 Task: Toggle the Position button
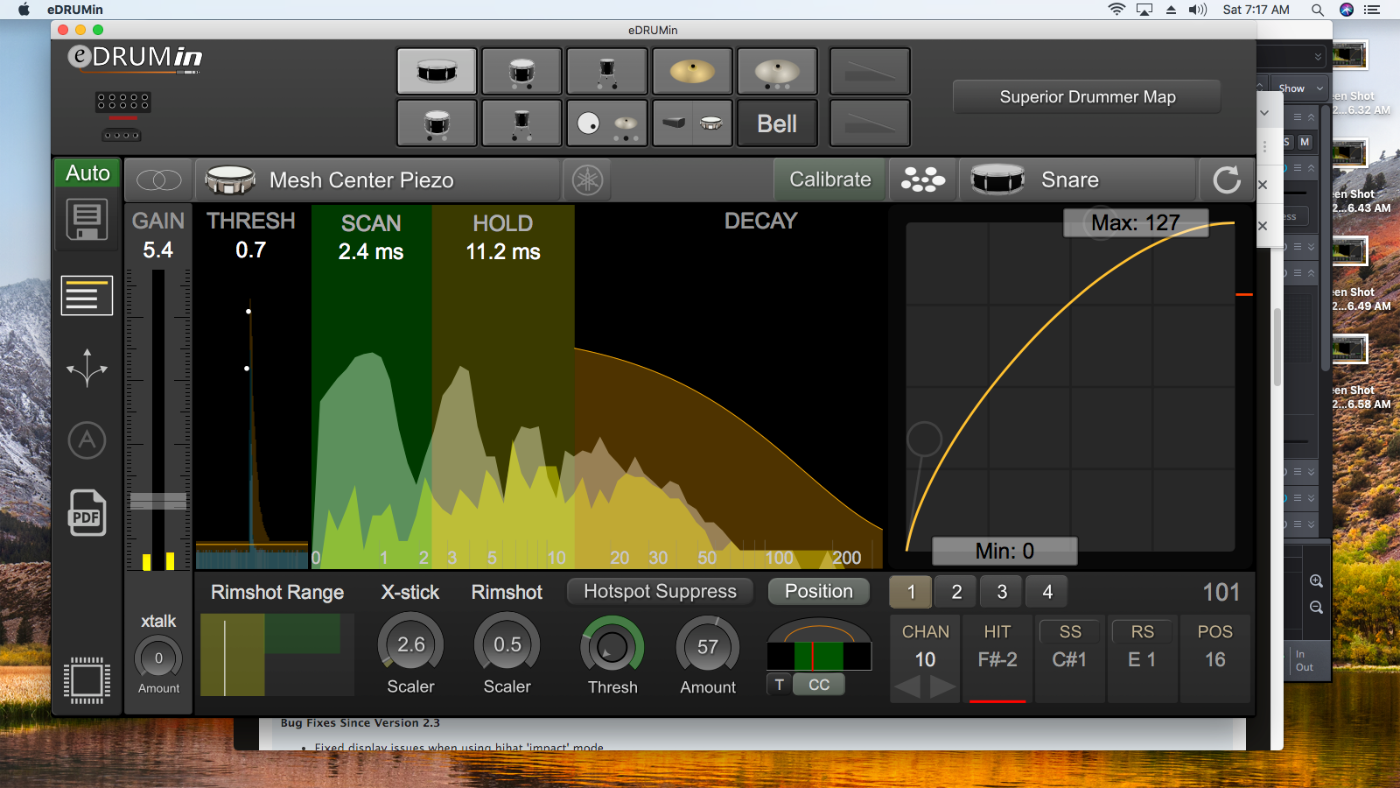(819, 591)
